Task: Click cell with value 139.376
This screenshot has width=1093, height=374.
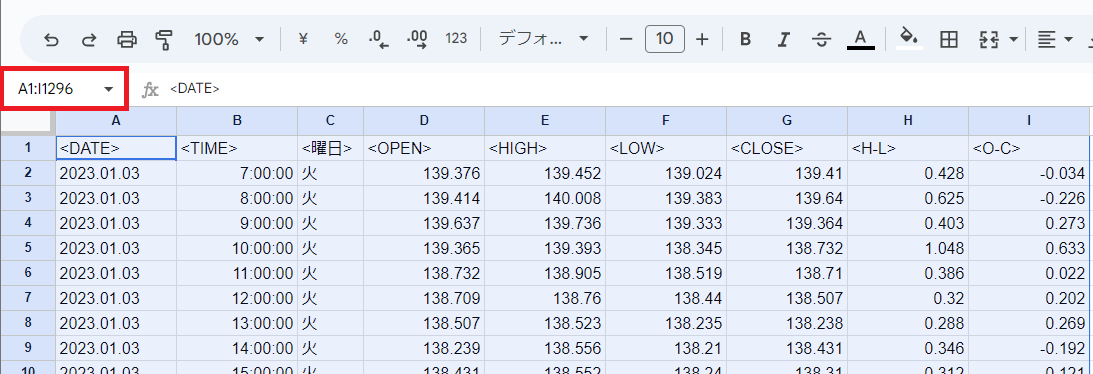Action: [x=424, y=173]
